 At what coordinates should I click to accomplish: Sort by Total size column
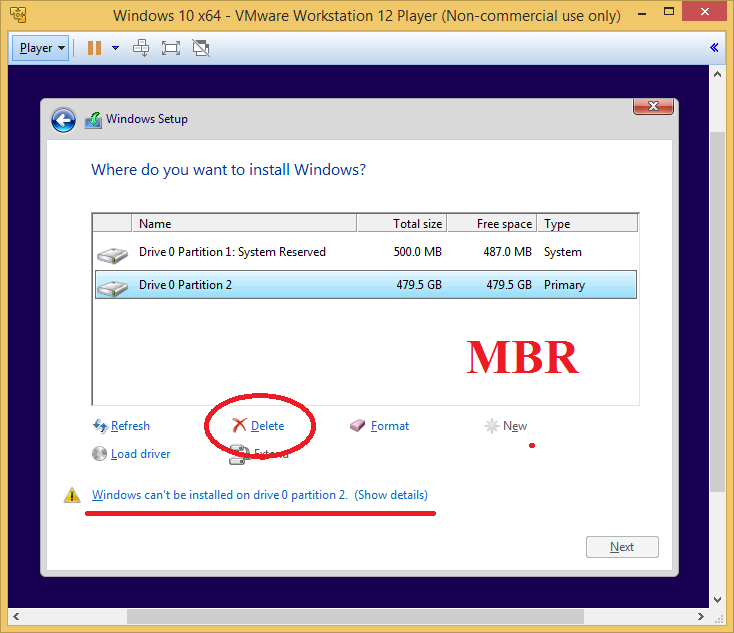tap(402, 223)
